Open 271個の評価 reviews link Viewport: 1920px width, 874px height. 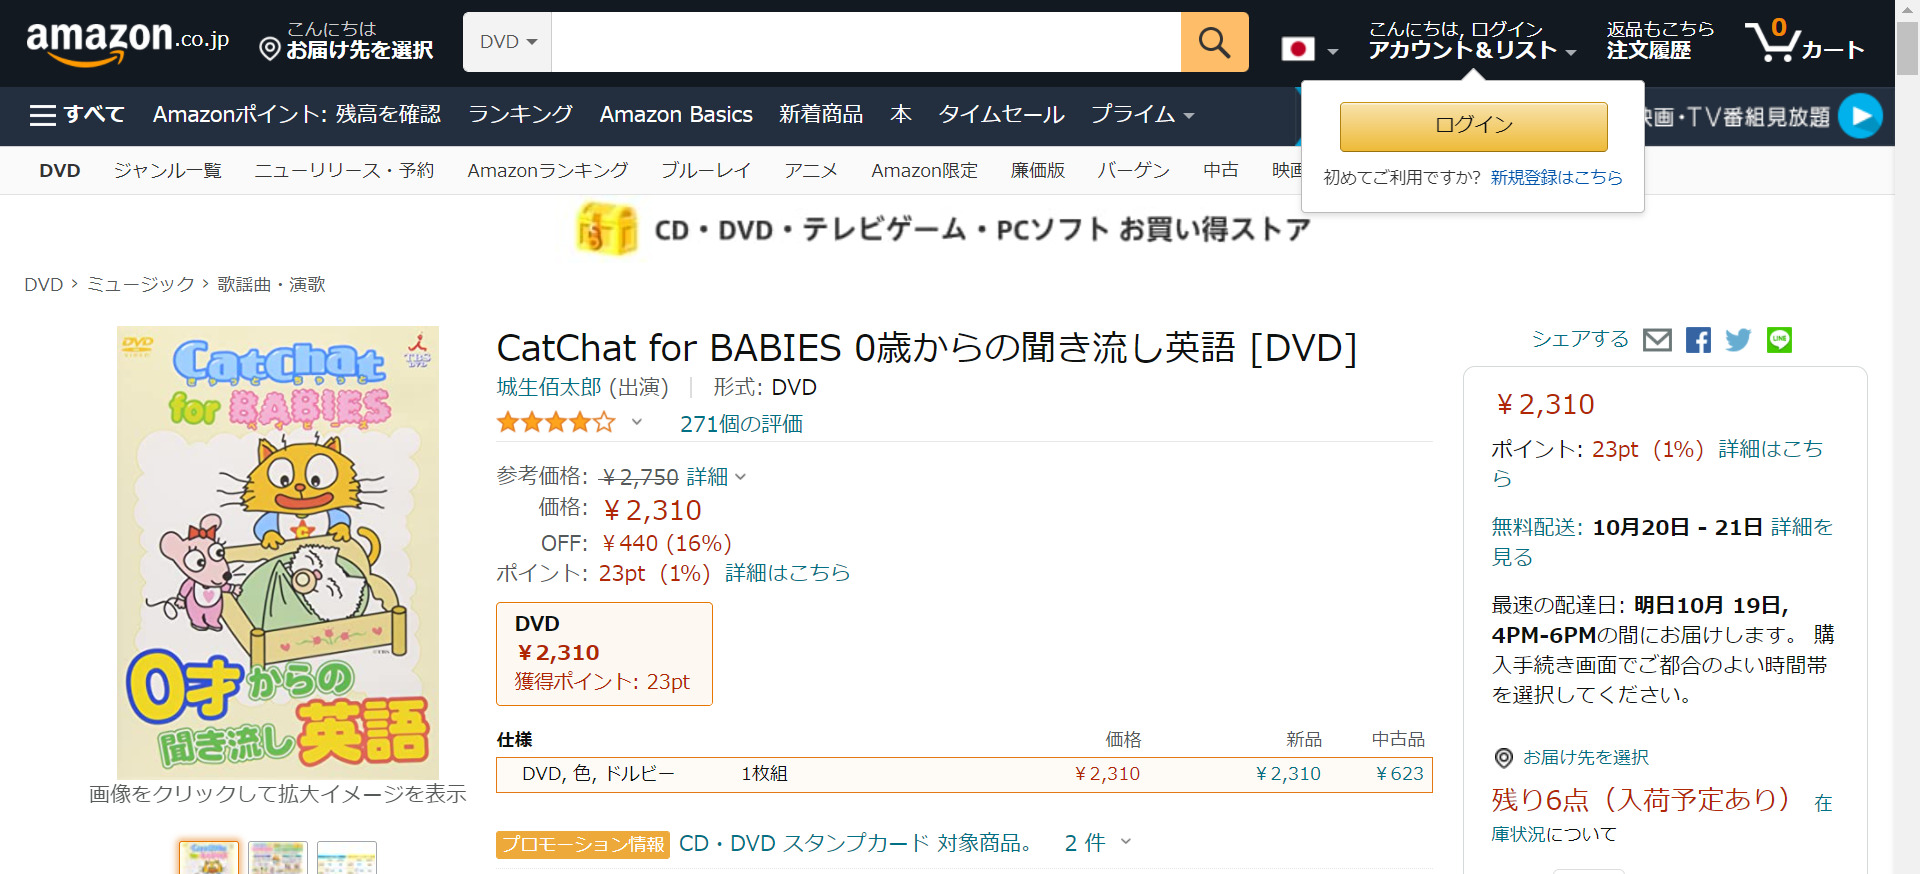point(741,424)
